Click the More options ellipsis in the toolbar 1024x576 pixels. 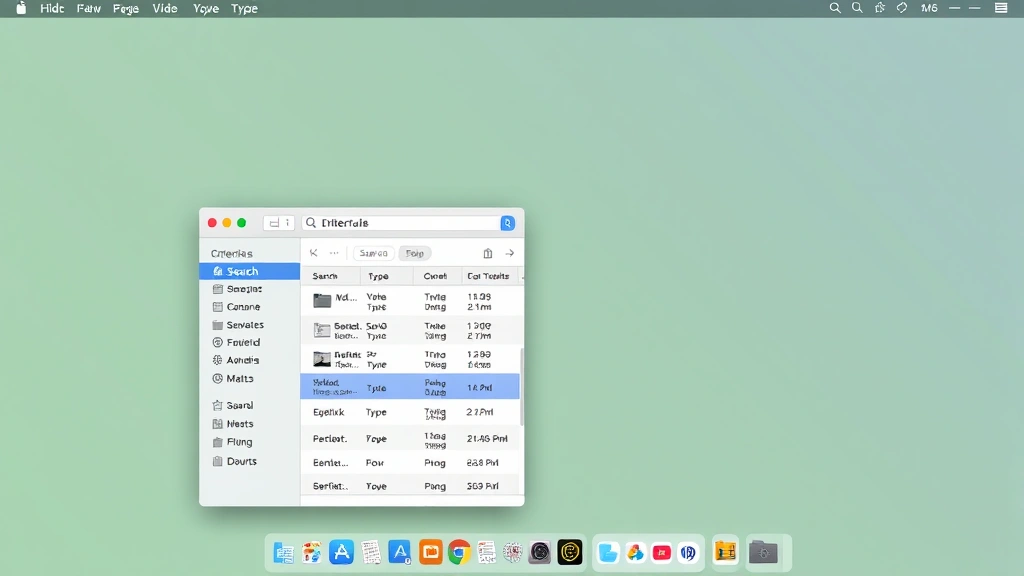tap(333, 253)
